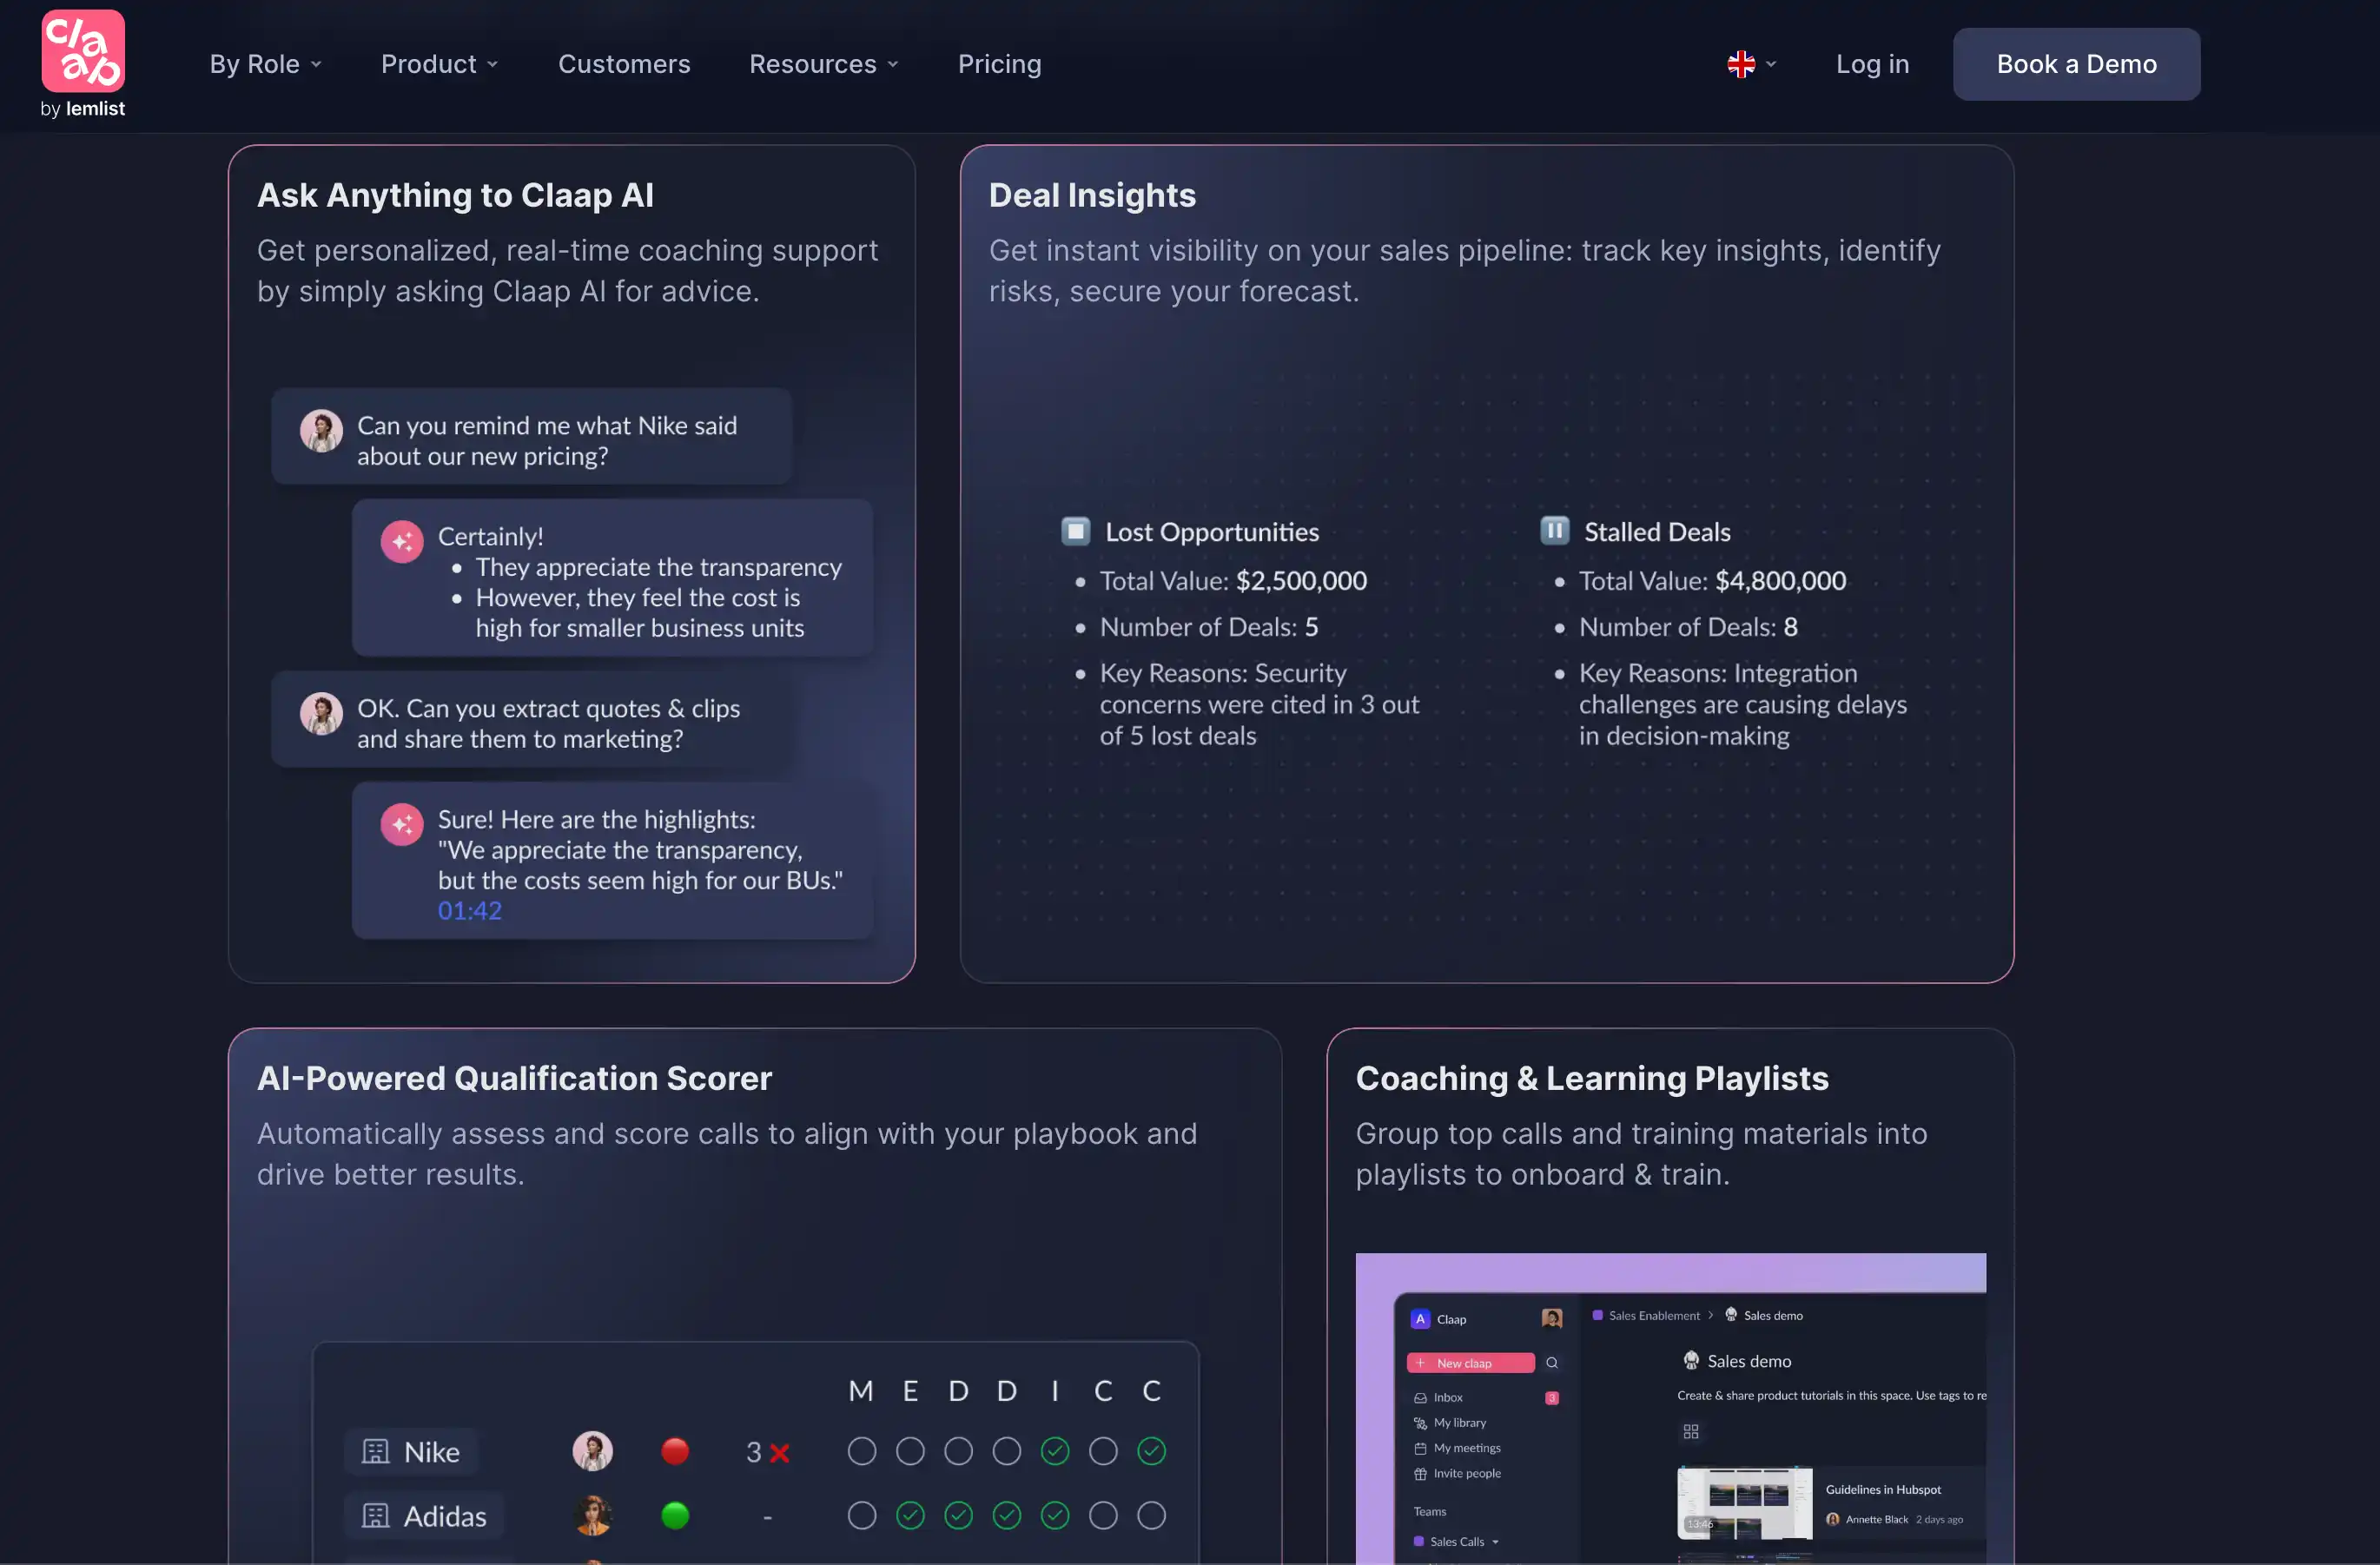Image resolution: width=2380 pixels, height=1565 pixels.
Task: Go to the Pricing page
Action: click(x=999, y=64)
